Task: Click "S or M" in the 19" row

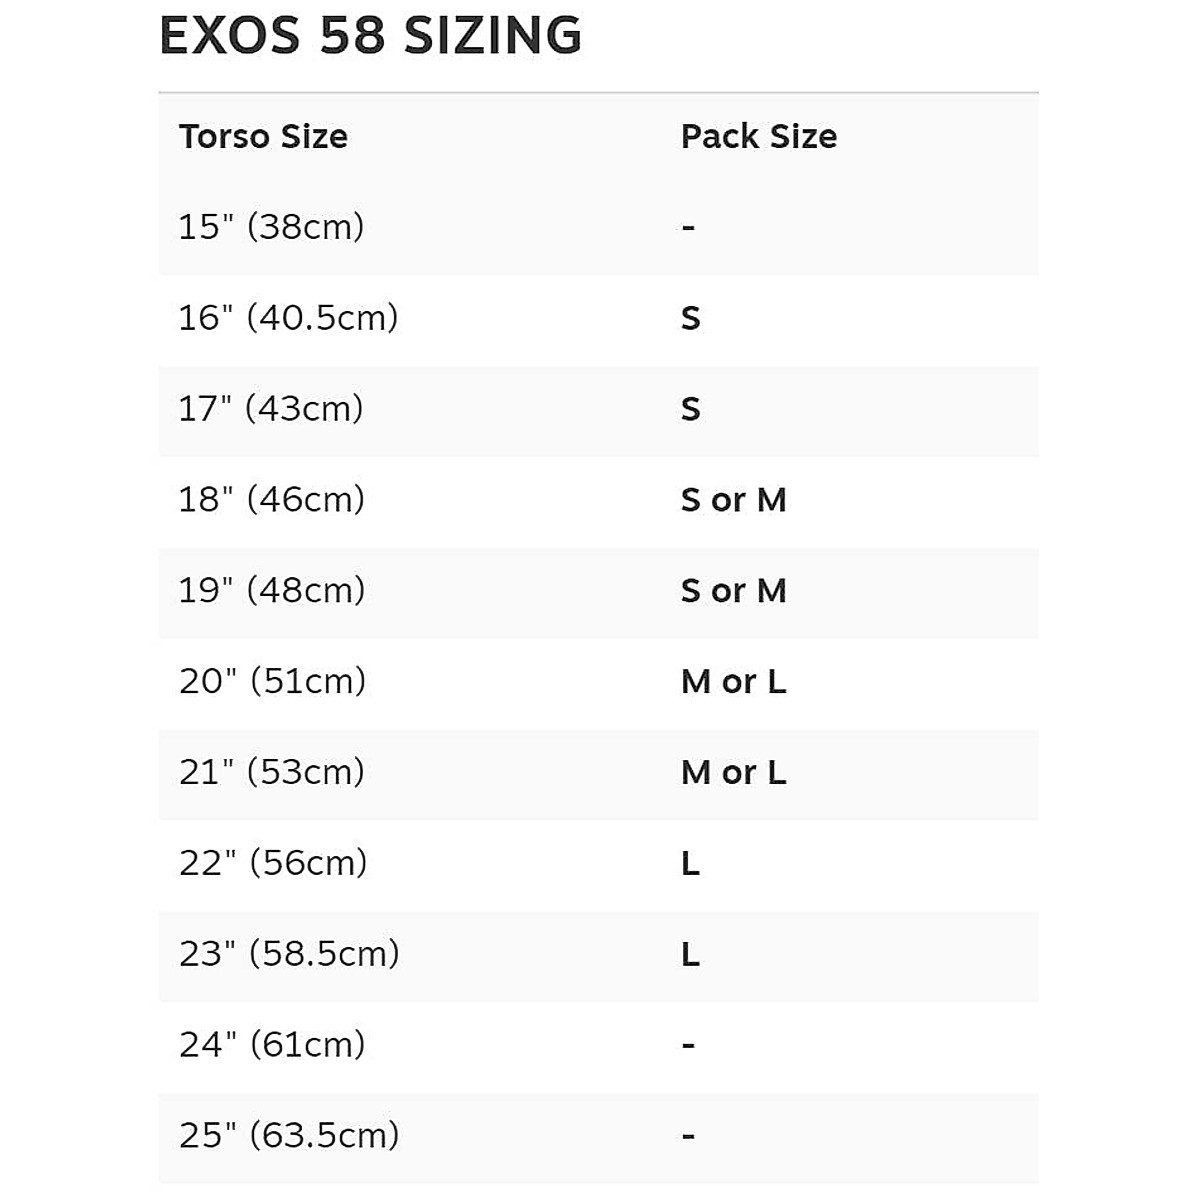Action: coord(733,590)
